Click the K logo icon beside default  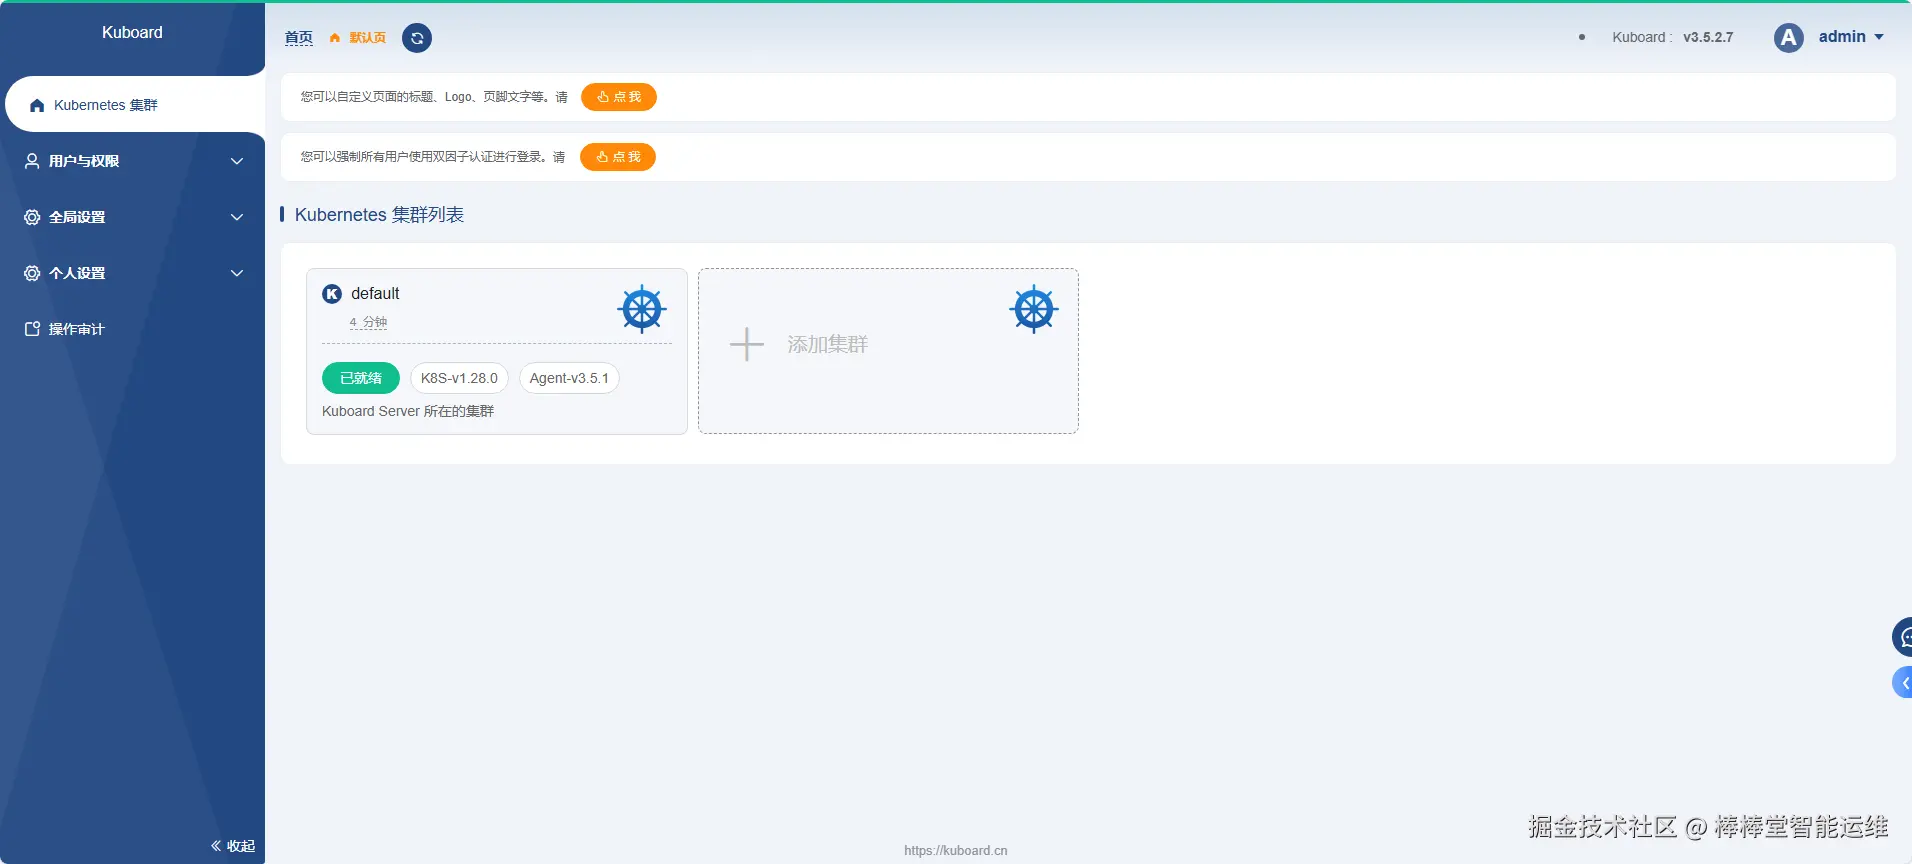coord(332,294)
